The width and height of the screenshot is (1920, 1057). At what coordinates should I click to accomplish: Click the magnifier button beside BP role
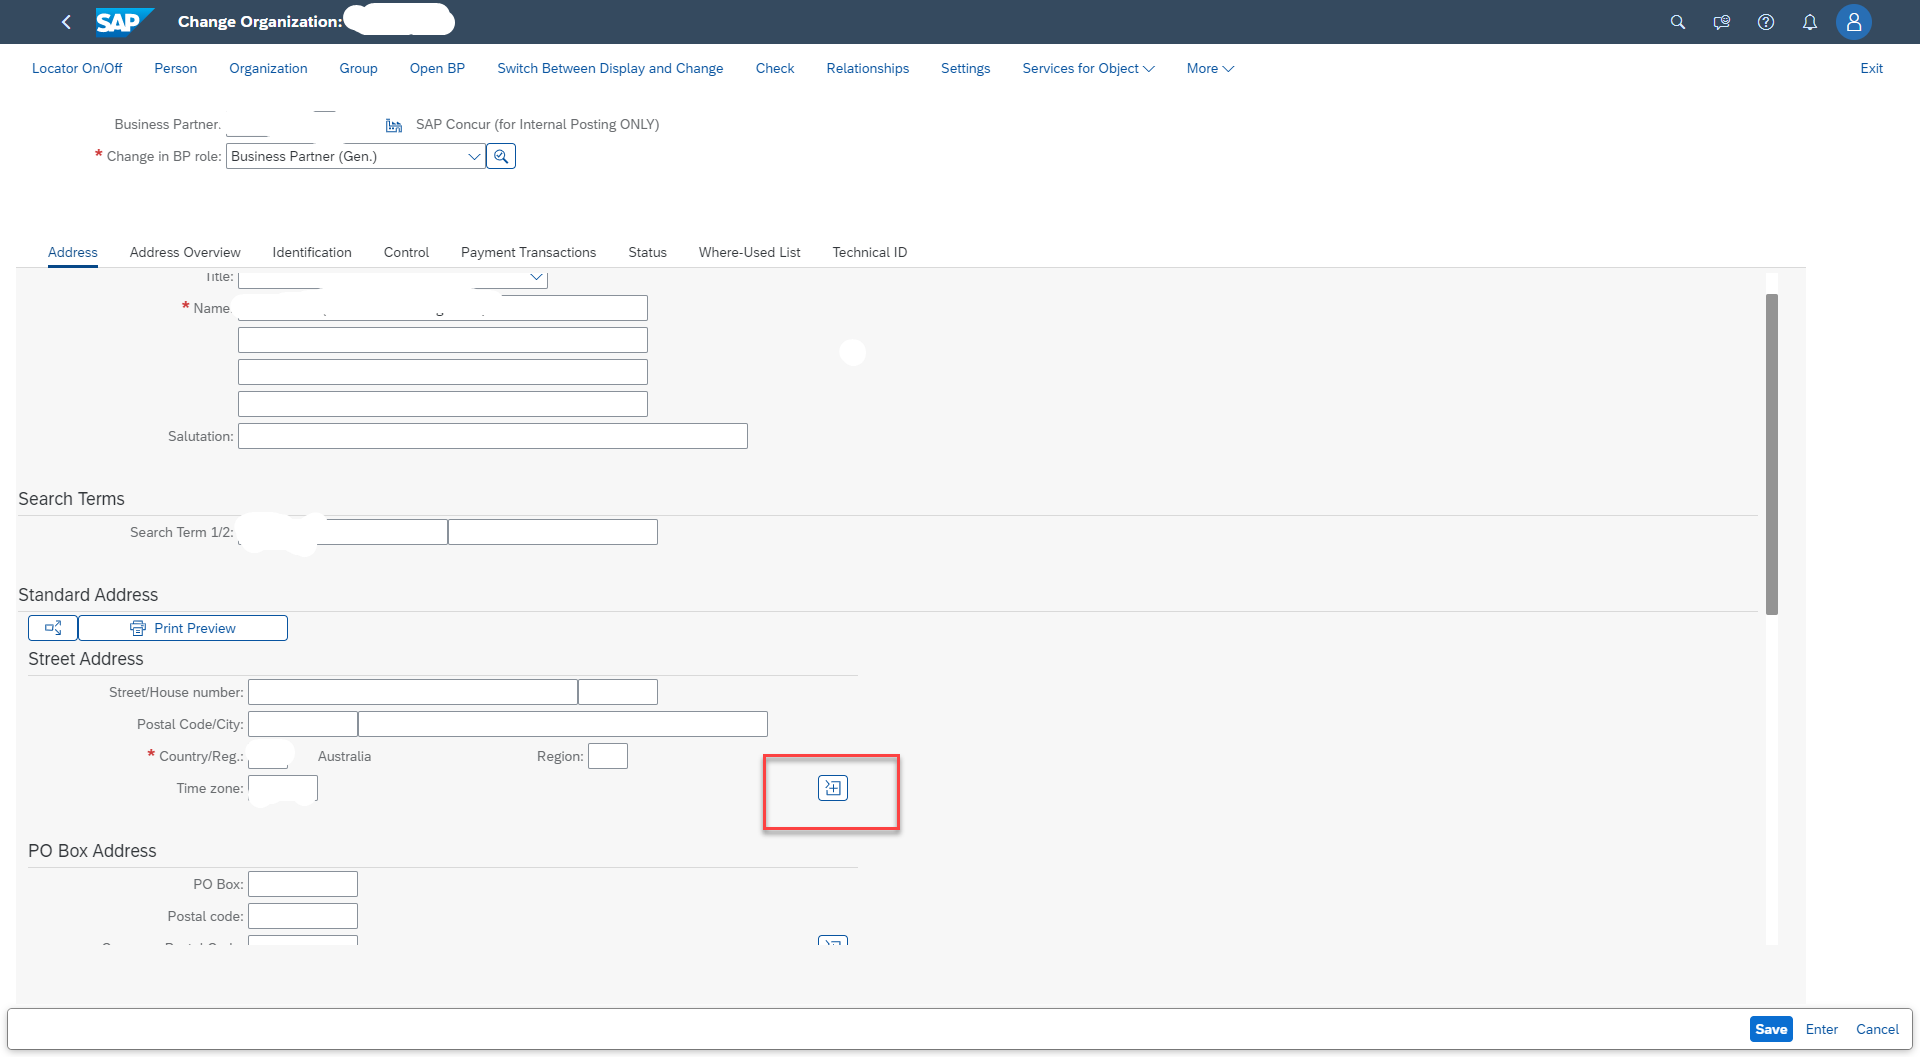click(x=501, y=156)
